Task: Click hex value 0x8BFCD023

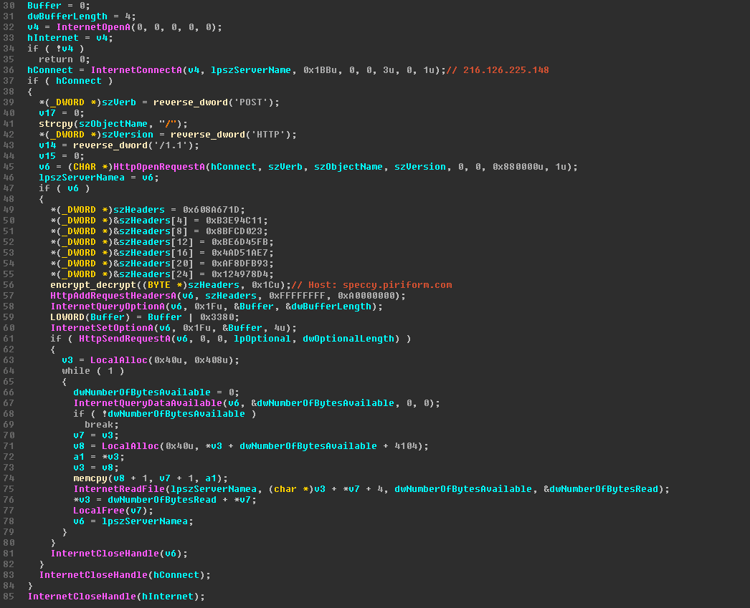Action: 236,232
